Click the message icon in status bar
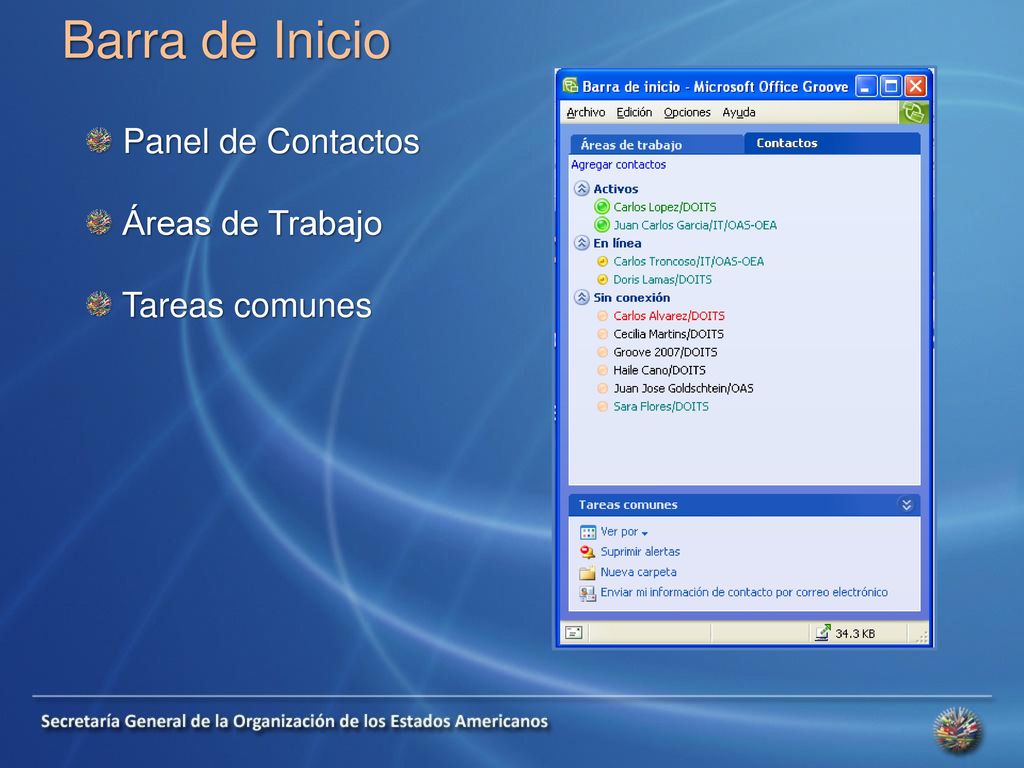Viewport: 1024px width, 768px height. coord(574,632)
